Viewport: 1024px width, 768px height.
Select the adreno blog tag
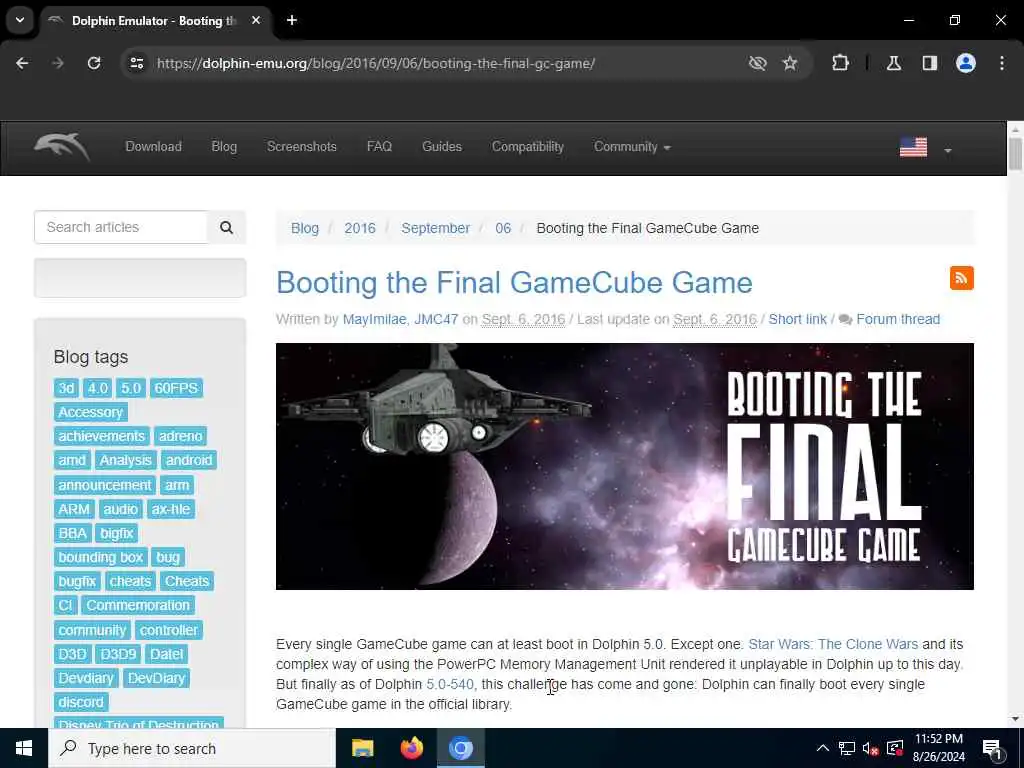(x=181, y=436)
